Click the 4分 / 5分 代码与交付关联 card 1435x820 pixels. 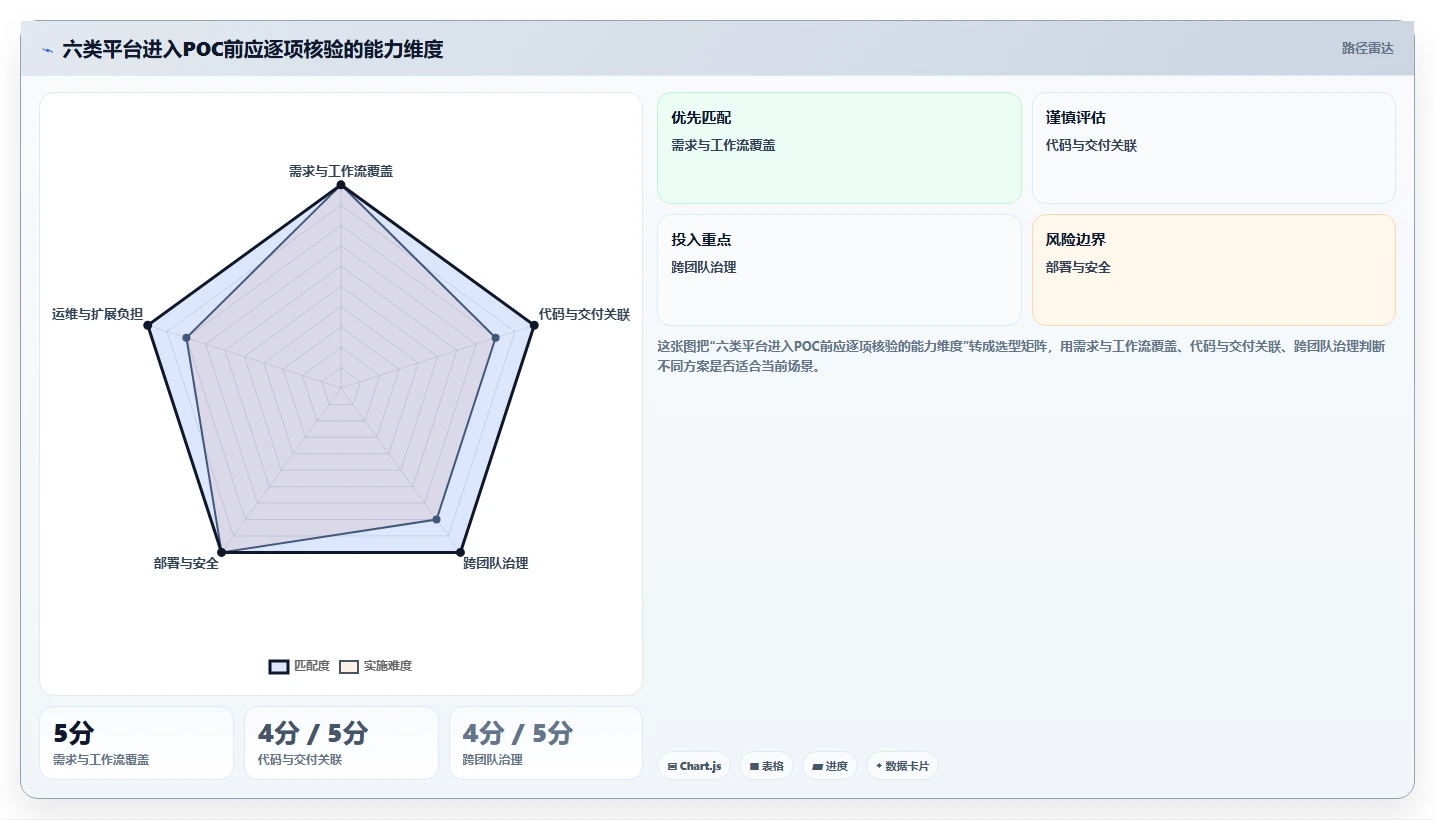[x=341, y=743]
